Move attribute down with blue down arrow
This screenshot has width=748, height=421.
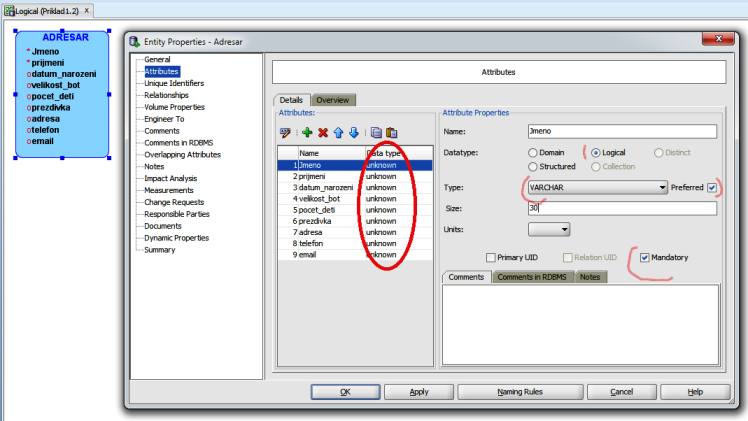353,132
